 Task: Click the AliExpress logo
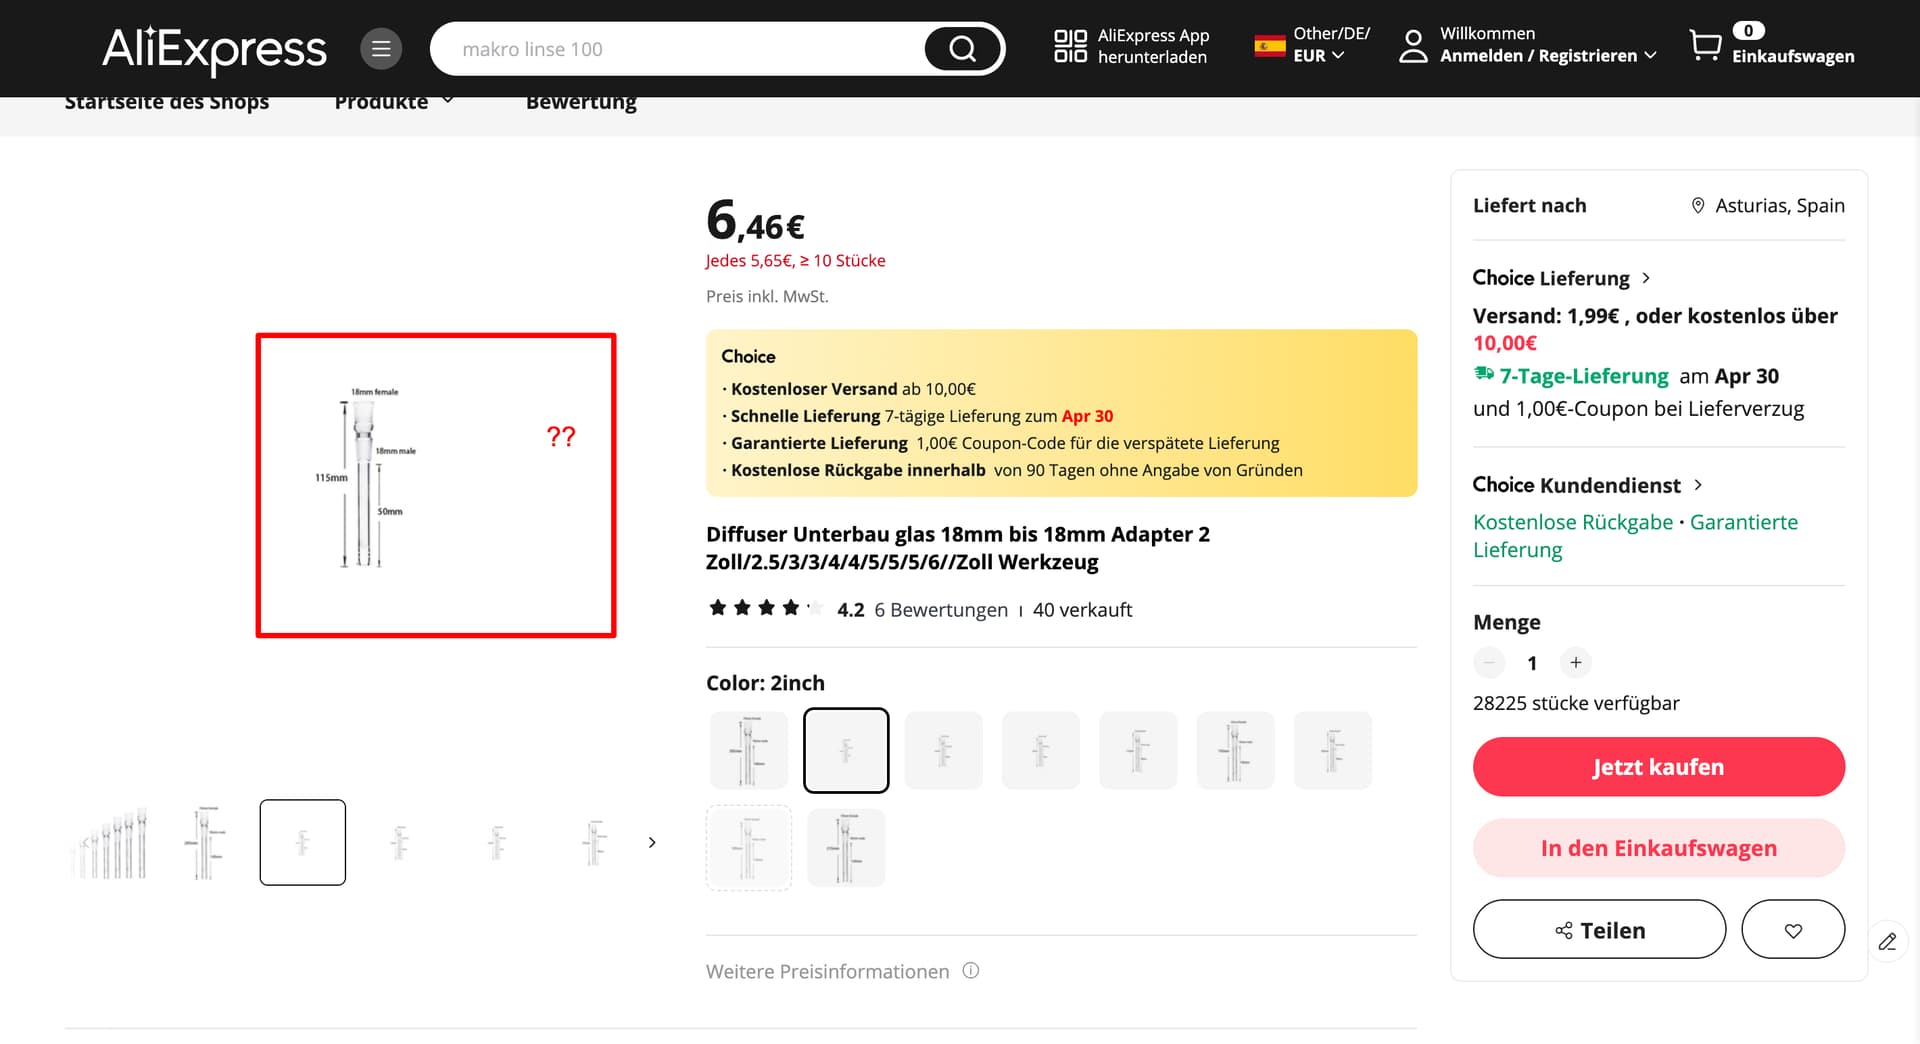tap(214, 49)
